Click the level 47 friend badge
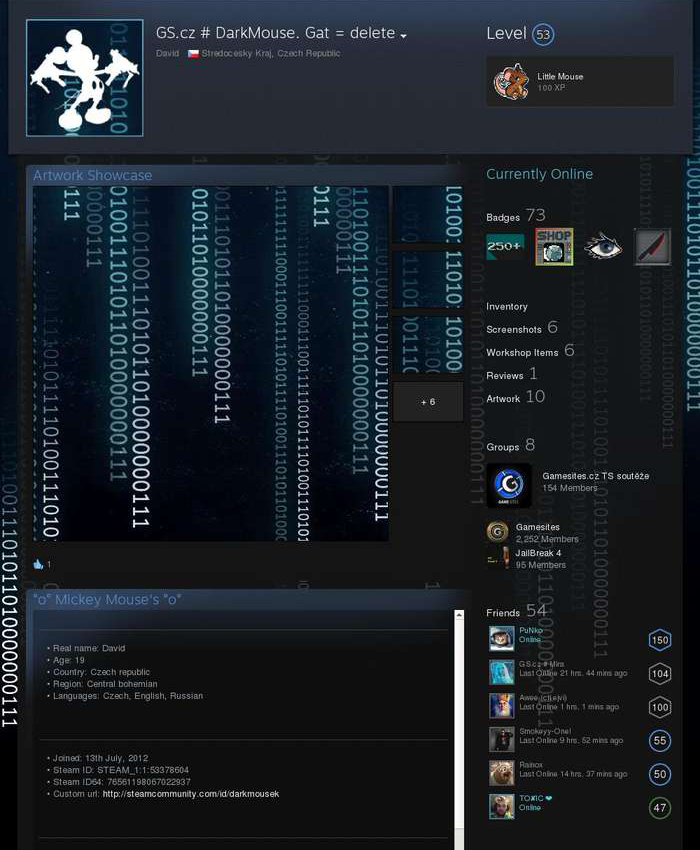 point(659,808)
